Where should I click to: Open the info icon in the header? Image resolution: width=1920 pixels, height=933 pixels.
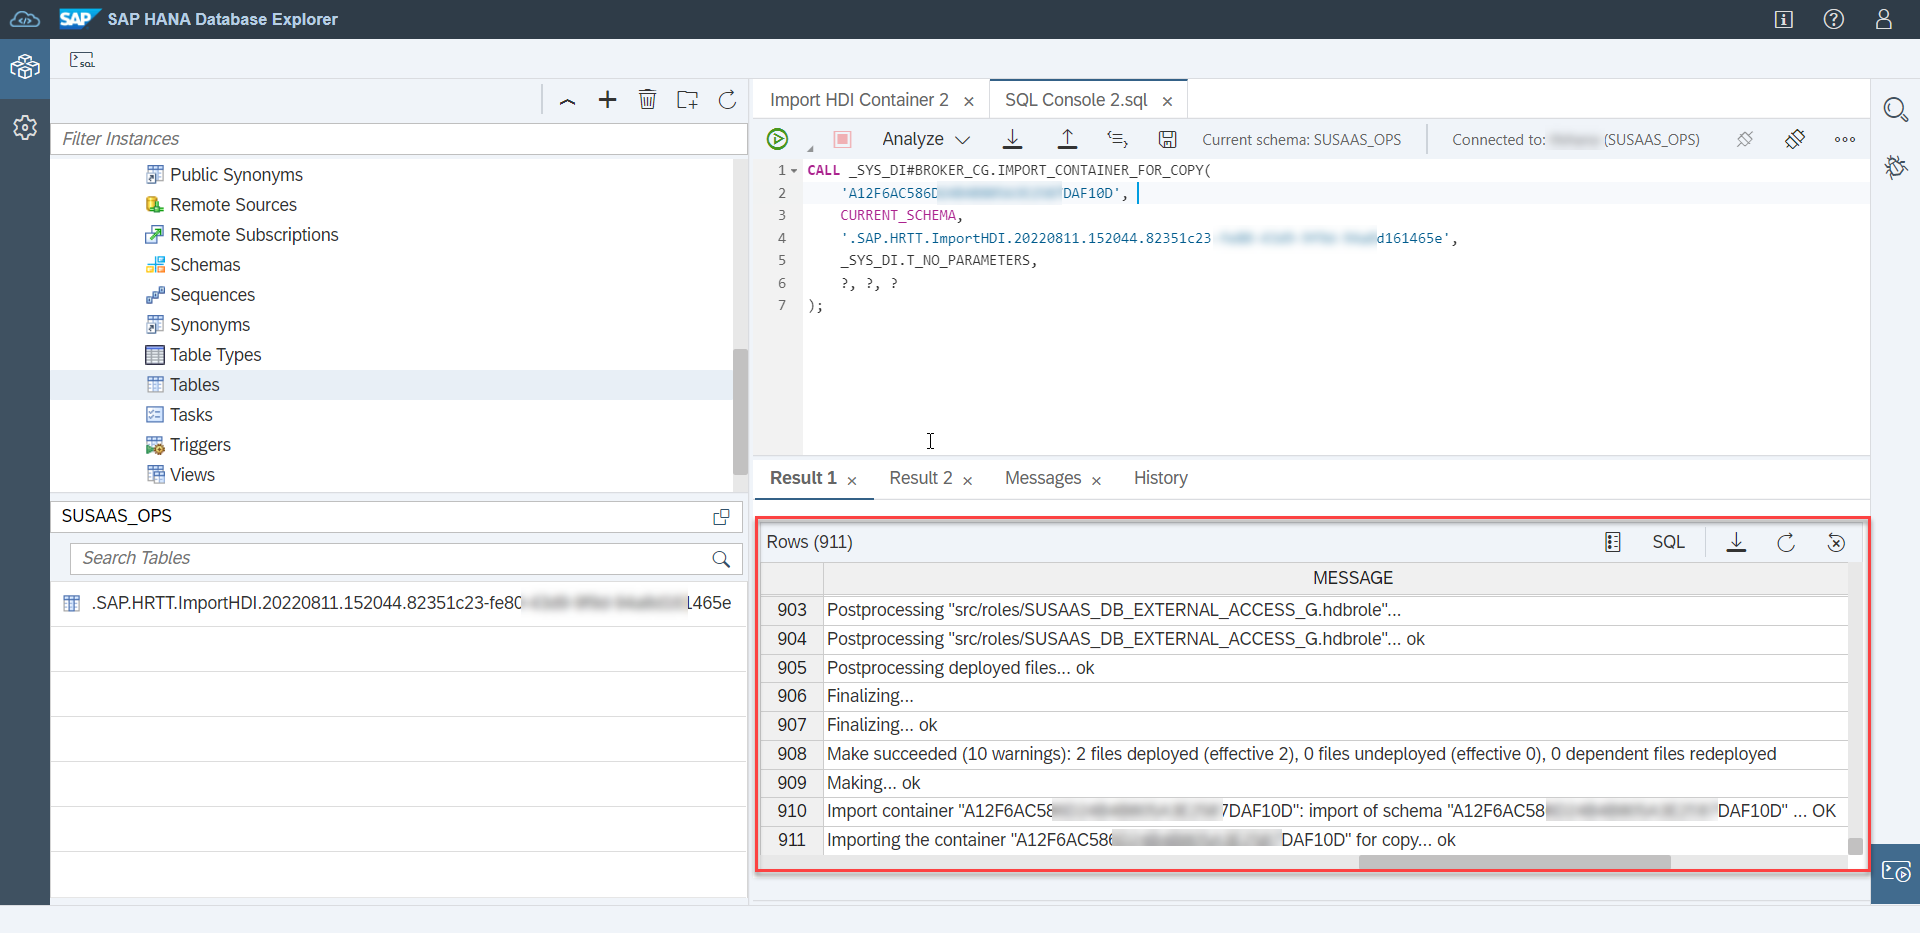click(1783, 19)
